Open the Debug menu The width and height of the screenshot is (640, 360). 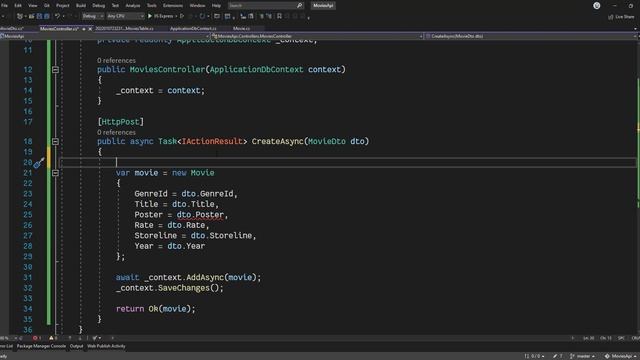tap(98, 6)
